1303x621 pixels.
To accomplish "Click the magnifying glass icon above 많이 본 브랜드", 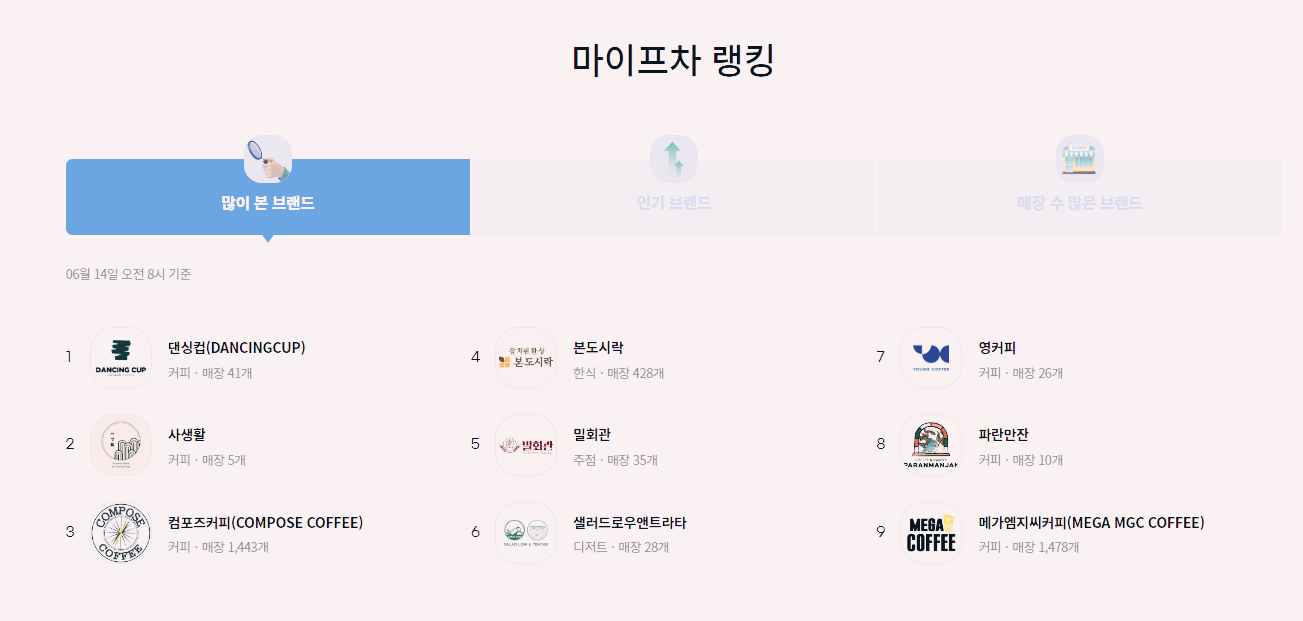I will click(x=267, y=157).
